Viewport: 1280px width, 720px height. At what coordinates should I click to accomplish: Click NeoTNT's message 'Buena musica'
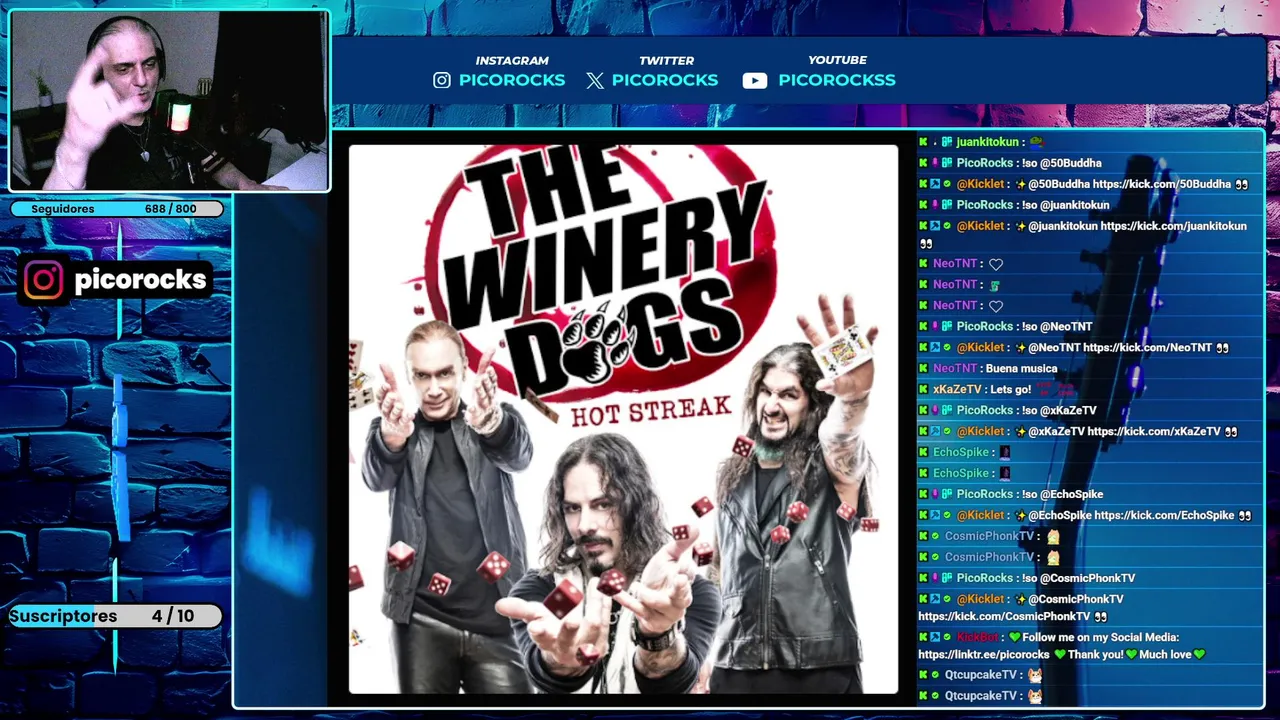tap(1021, 369)
